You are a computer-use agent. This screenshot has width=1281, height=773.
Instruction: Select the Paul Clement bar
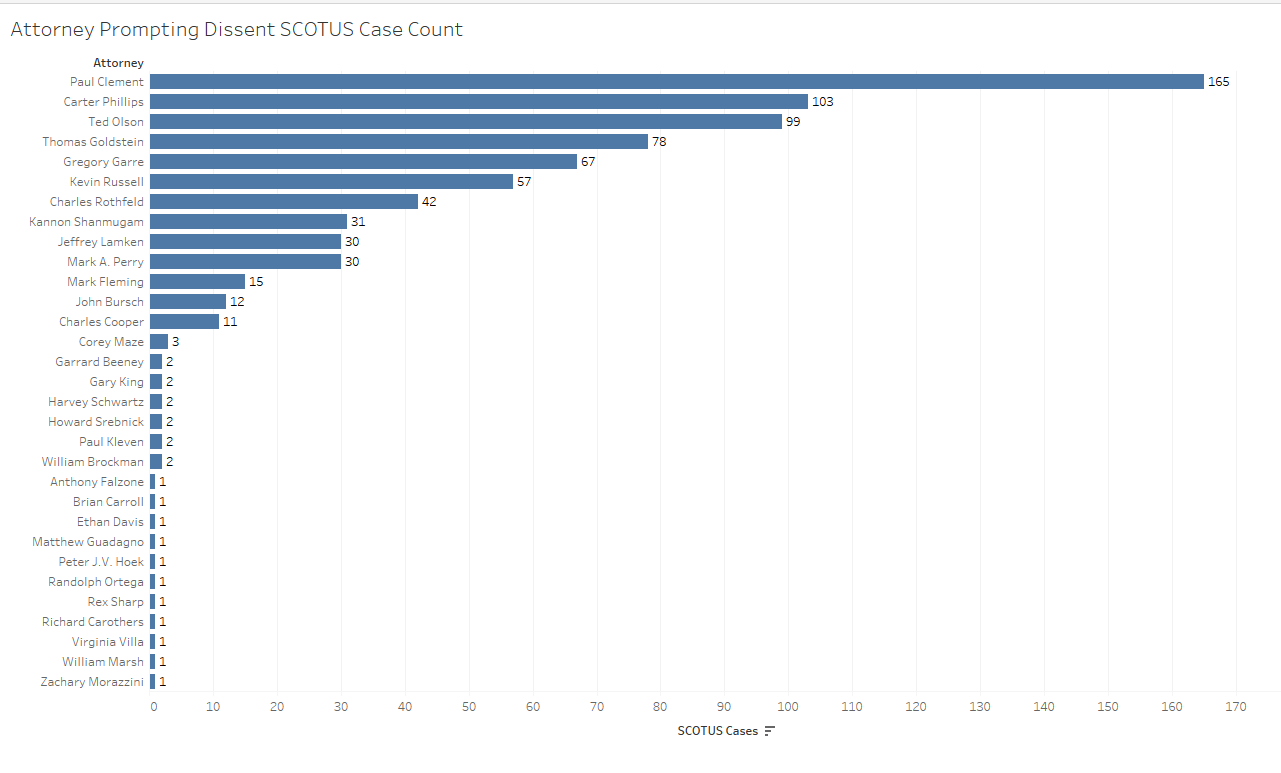tap(676, 82)
